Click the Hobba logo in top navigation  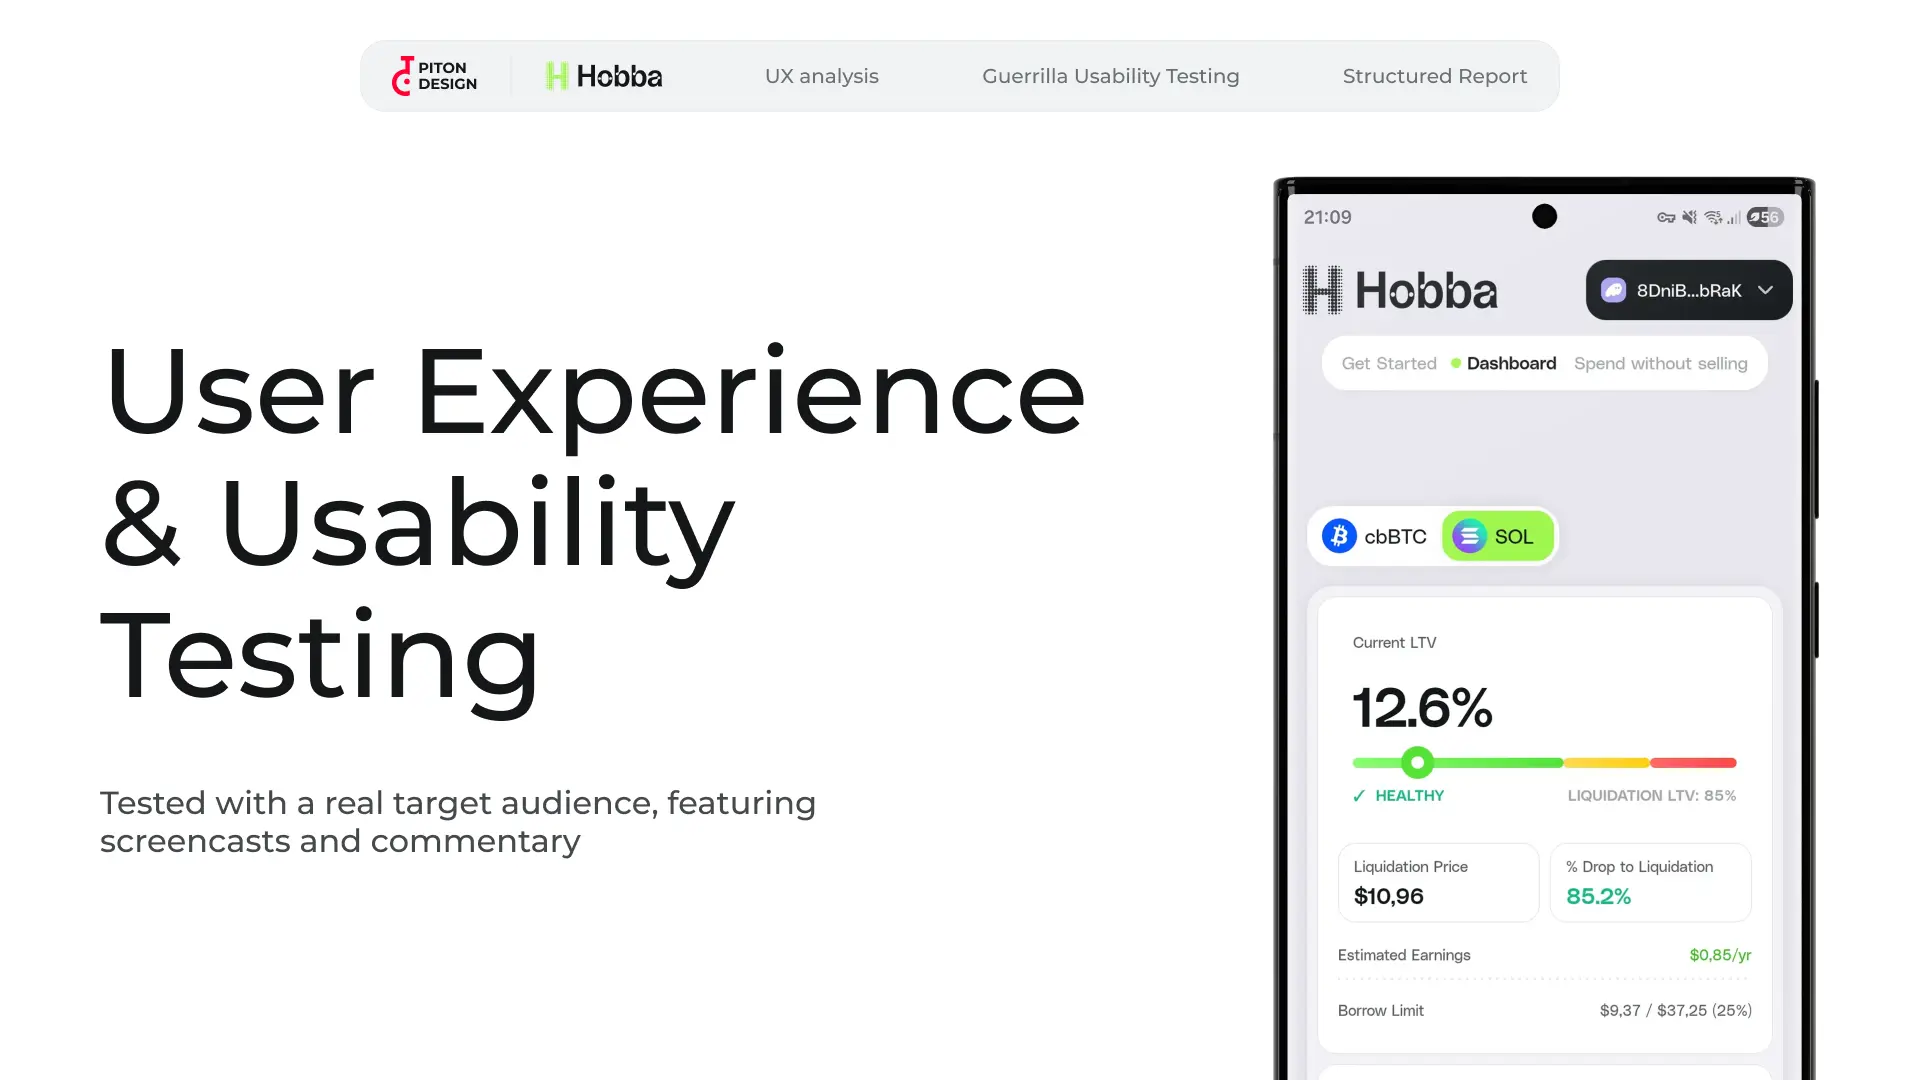point(604,76)
